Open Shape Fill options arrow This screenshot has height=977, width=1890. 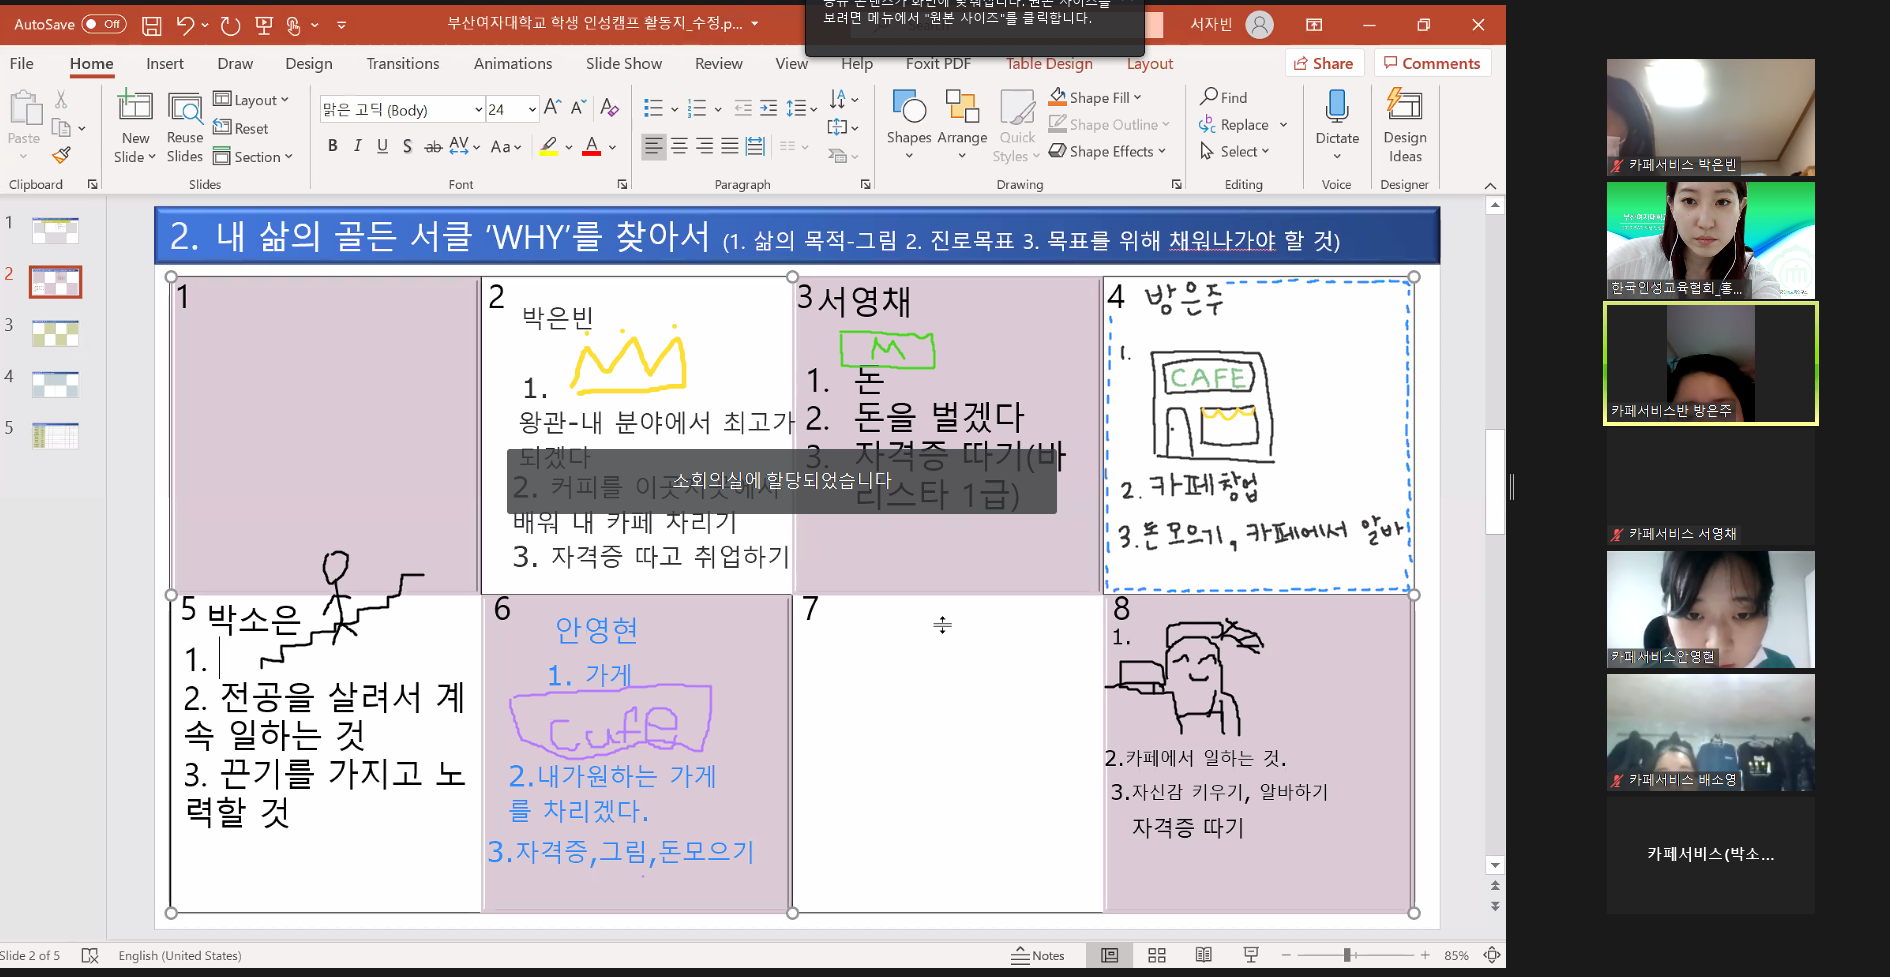1137,97
